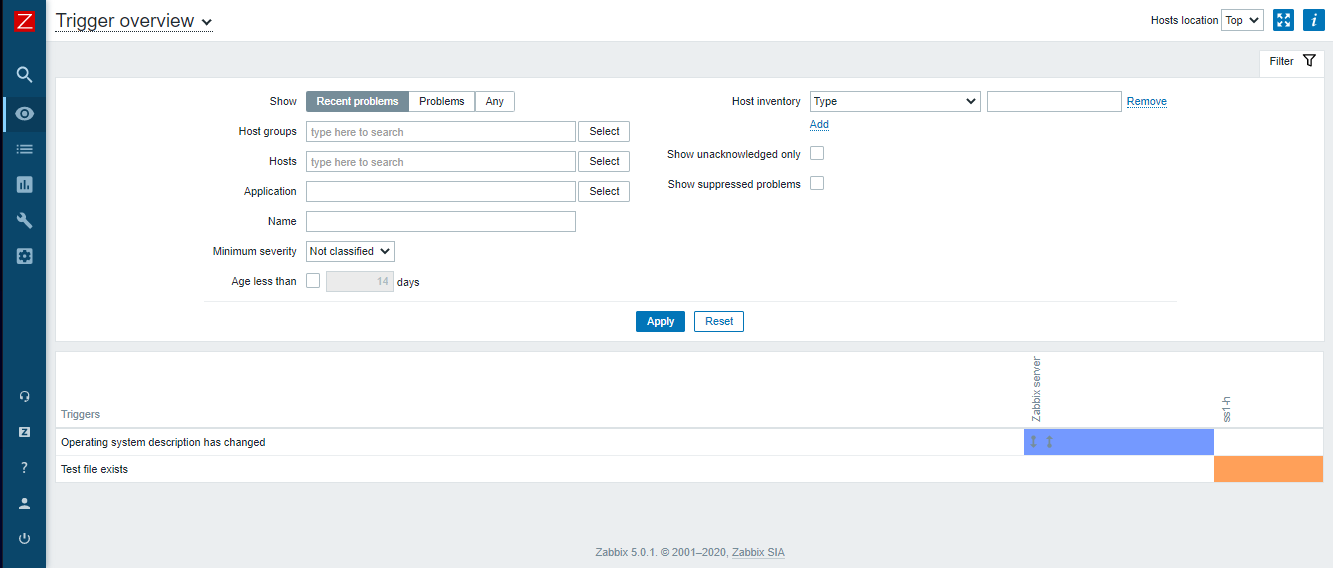Click the Share Z icon
1333x568 pixels.
pyautogui.click(x=25, y=432)
